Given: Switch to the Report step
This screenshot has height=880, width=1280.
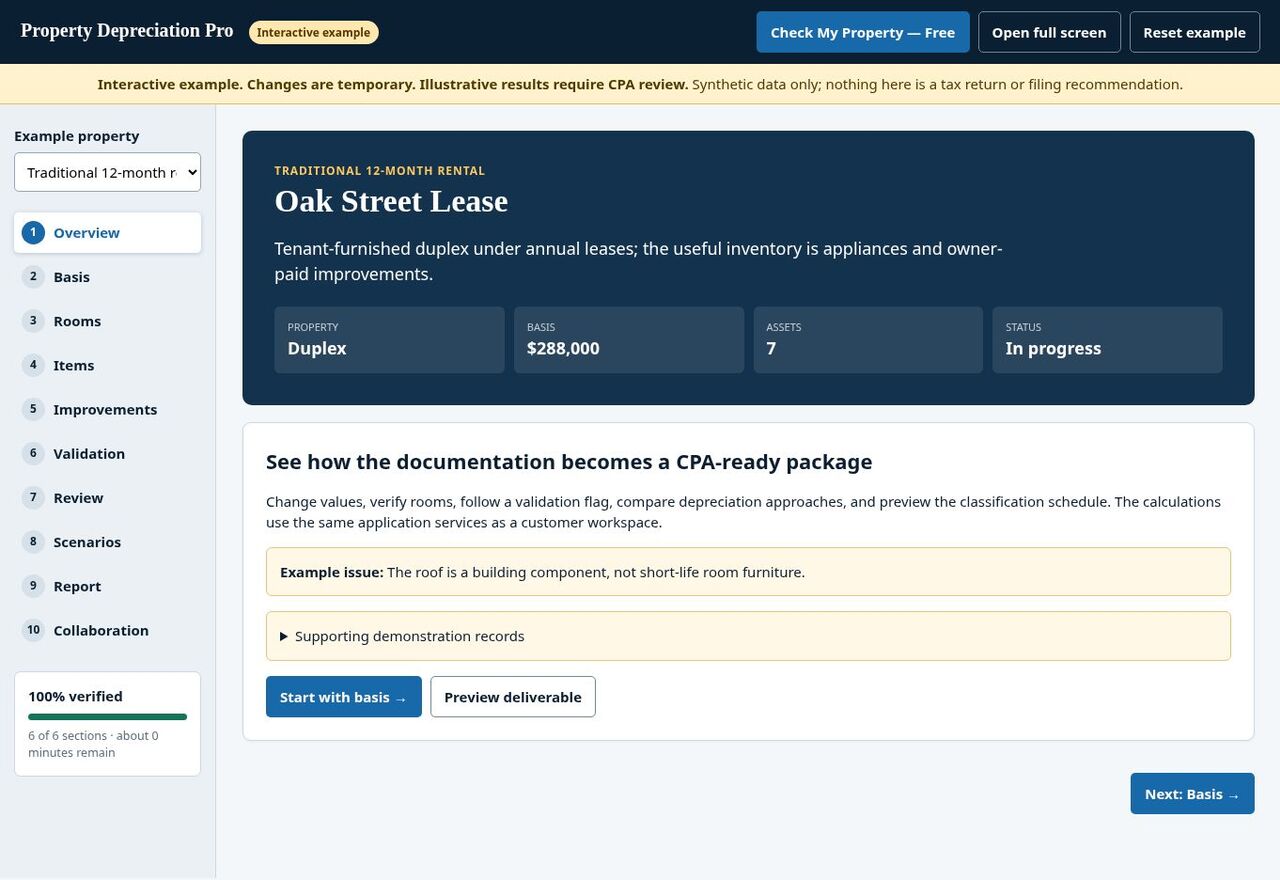Looking at the screenshot, I should coord(107,585).
